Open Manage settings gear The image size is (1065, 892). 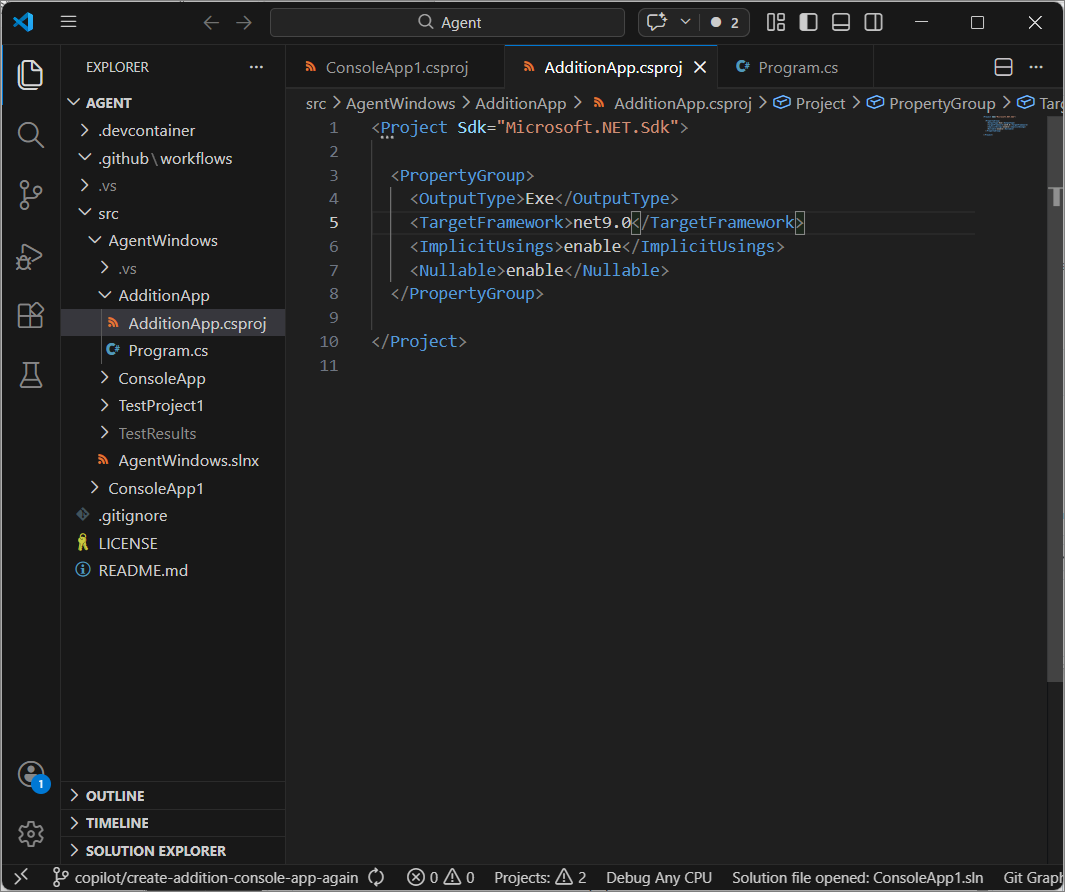click(x=31, y=834)
